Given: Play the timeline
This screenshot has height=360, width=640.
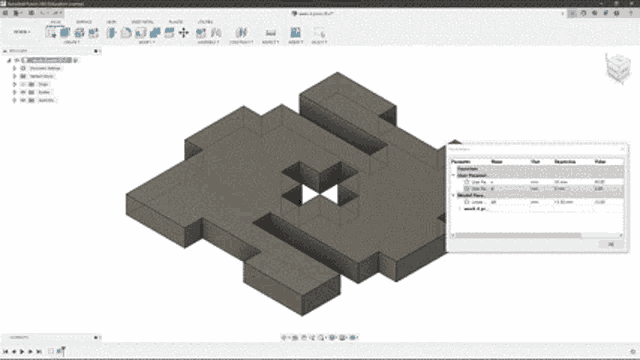Looking at the screenshot, I should click(22, 351).
